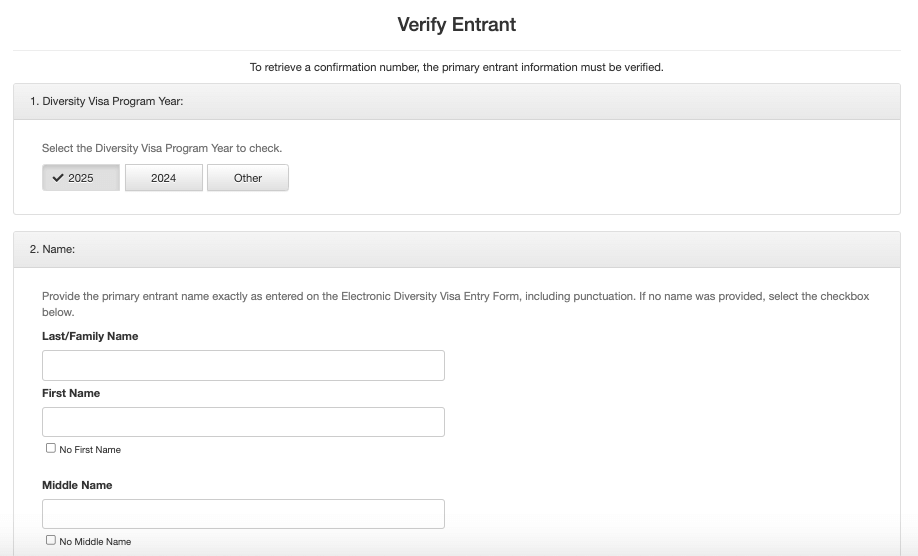The width and height of the screenshot is (918, 556).
Task: Select the 2024 program year option
Action: pyautogui.click(x=163, y=178)
